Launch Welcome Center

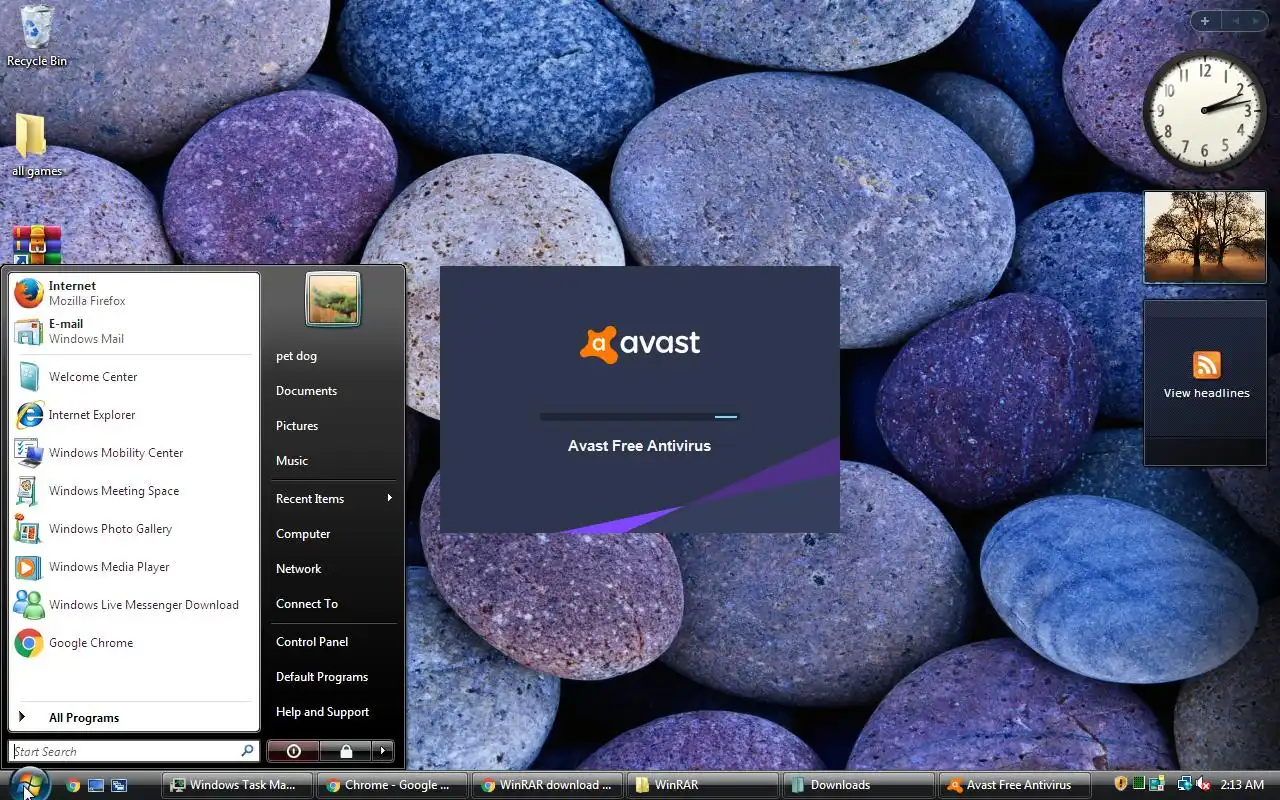[134, 377]
